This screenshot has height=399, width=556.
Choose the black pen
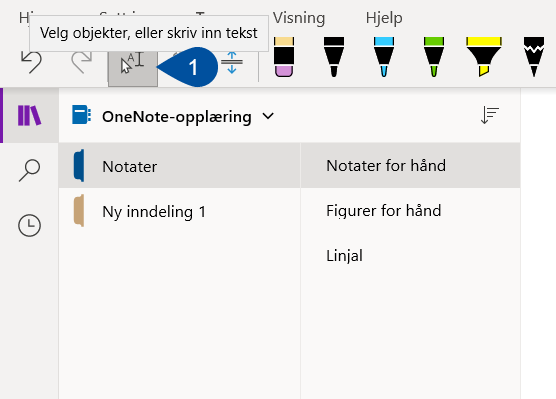(x=334, y=57)
